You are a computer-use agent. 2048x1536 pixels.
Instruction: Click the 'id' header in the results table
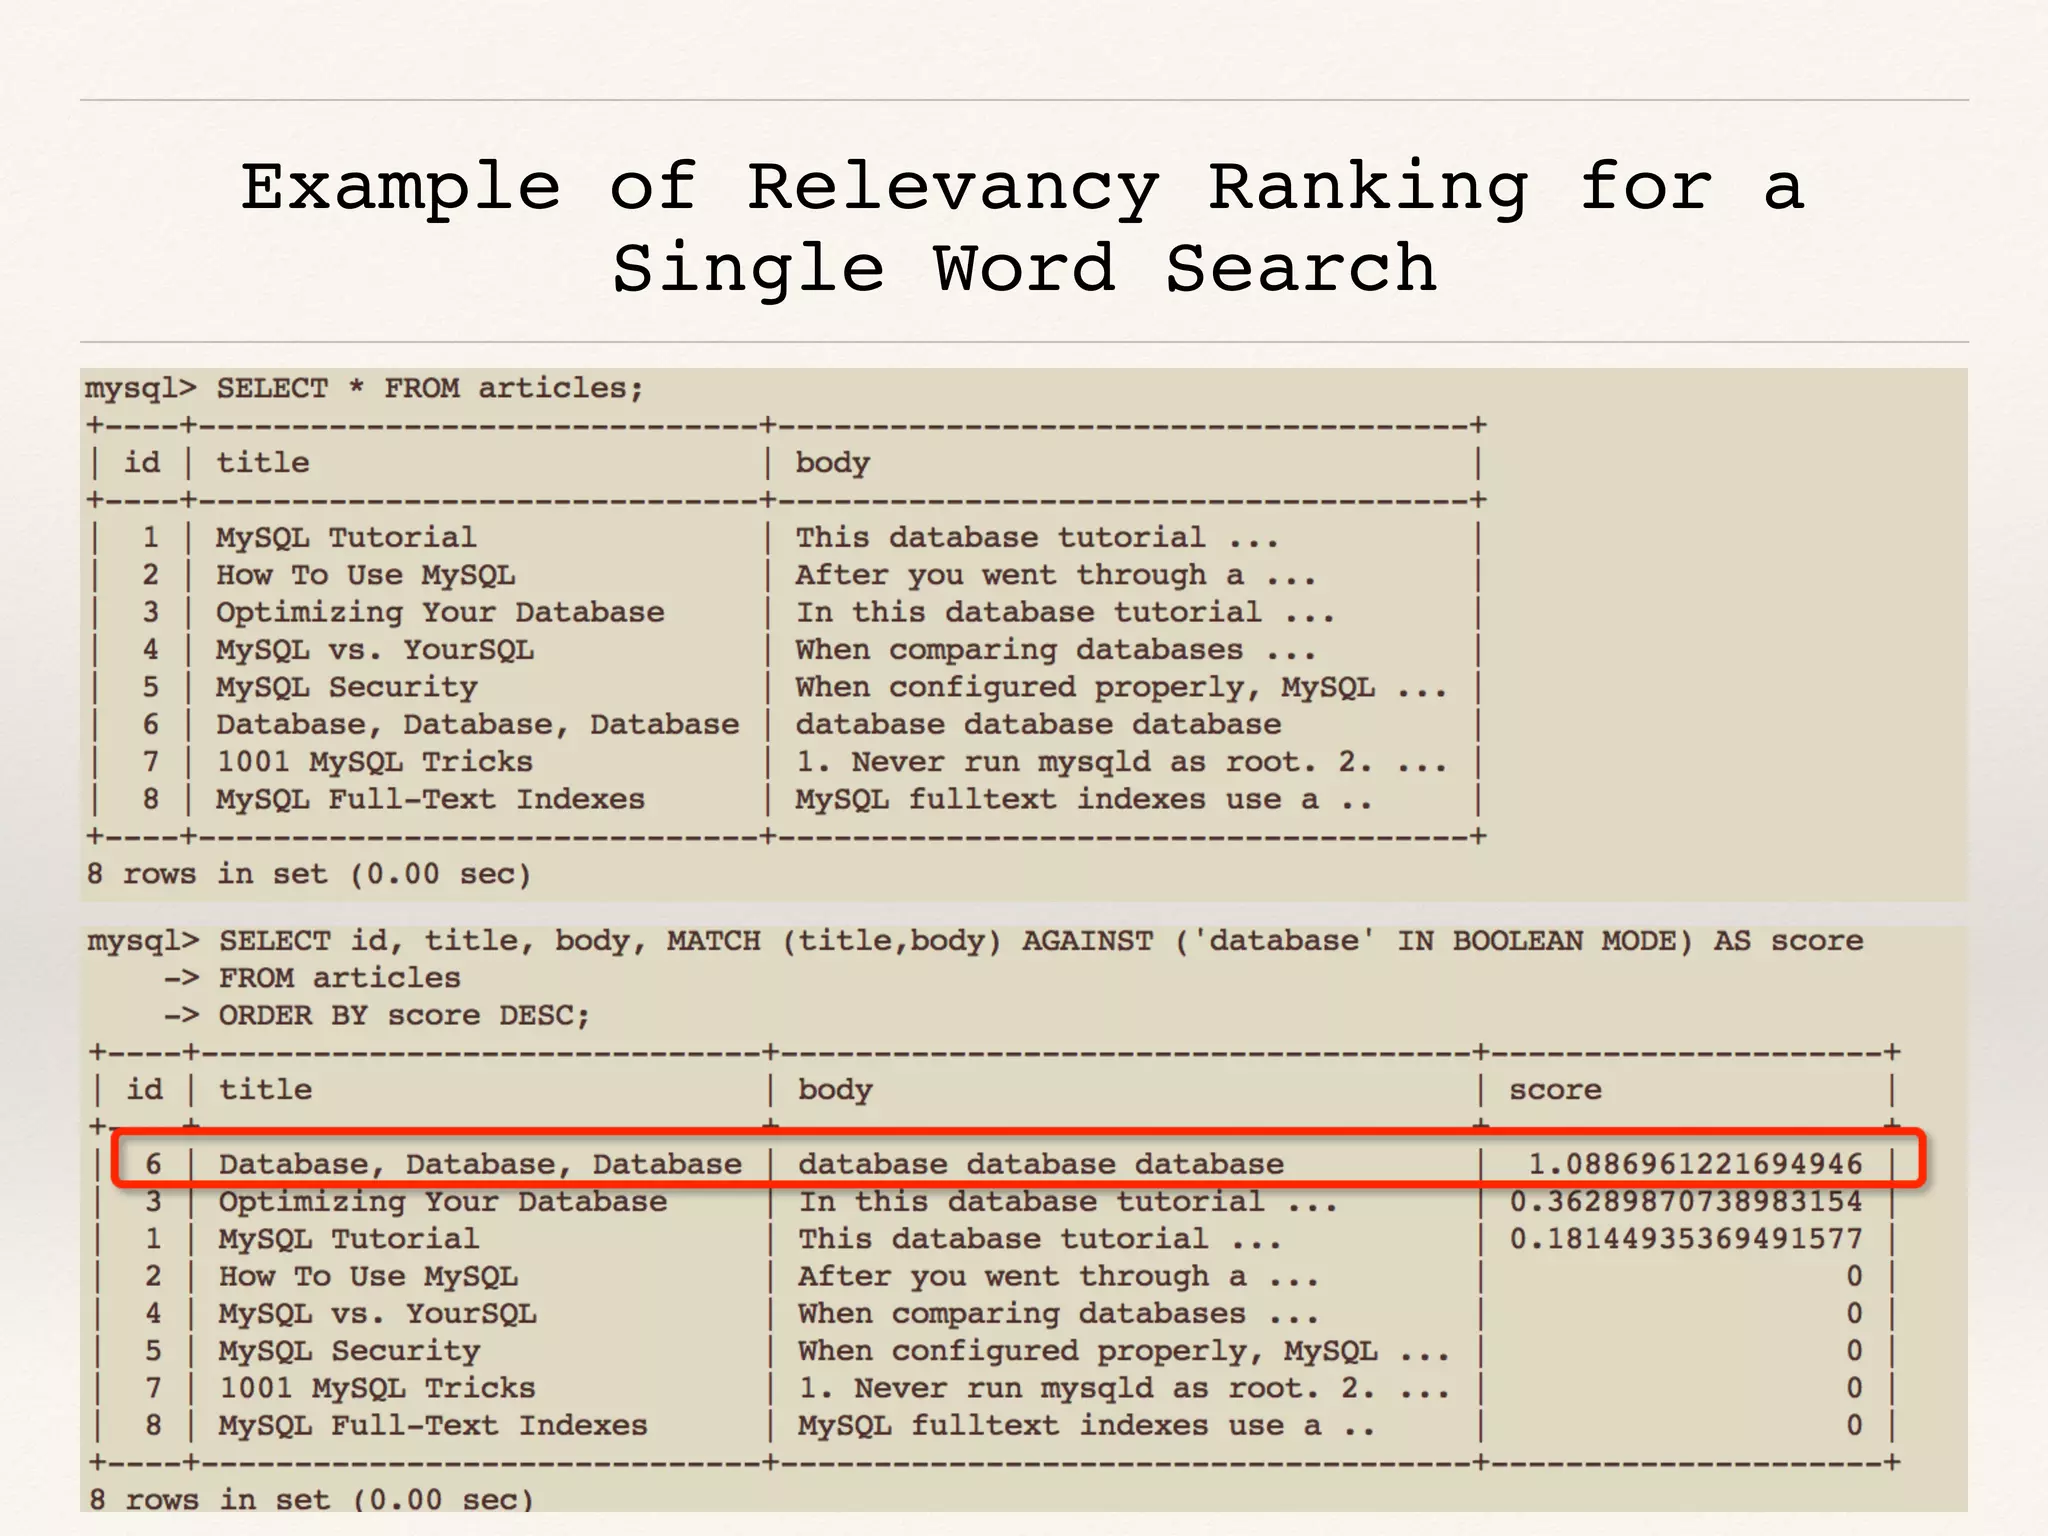click(x=145, y=1089)
